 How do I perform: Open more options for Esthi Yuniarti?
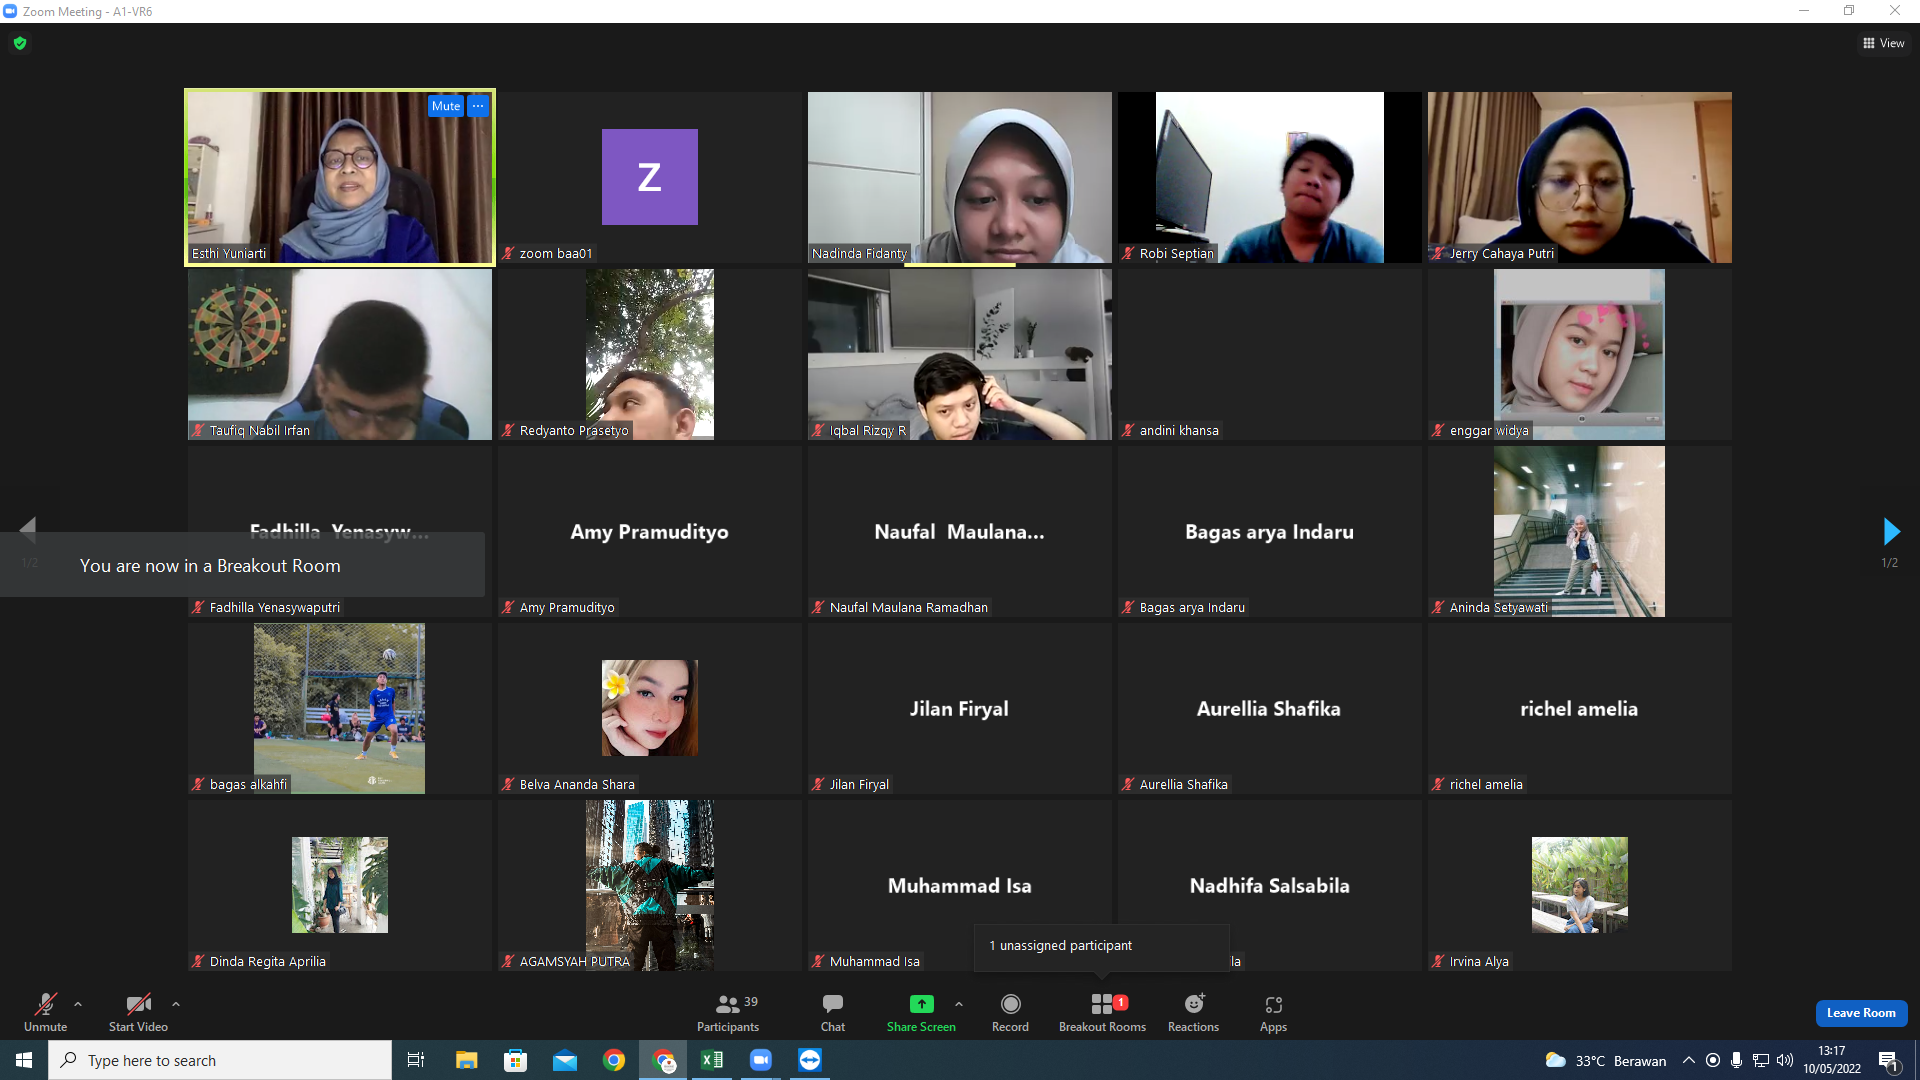(478, 106)
